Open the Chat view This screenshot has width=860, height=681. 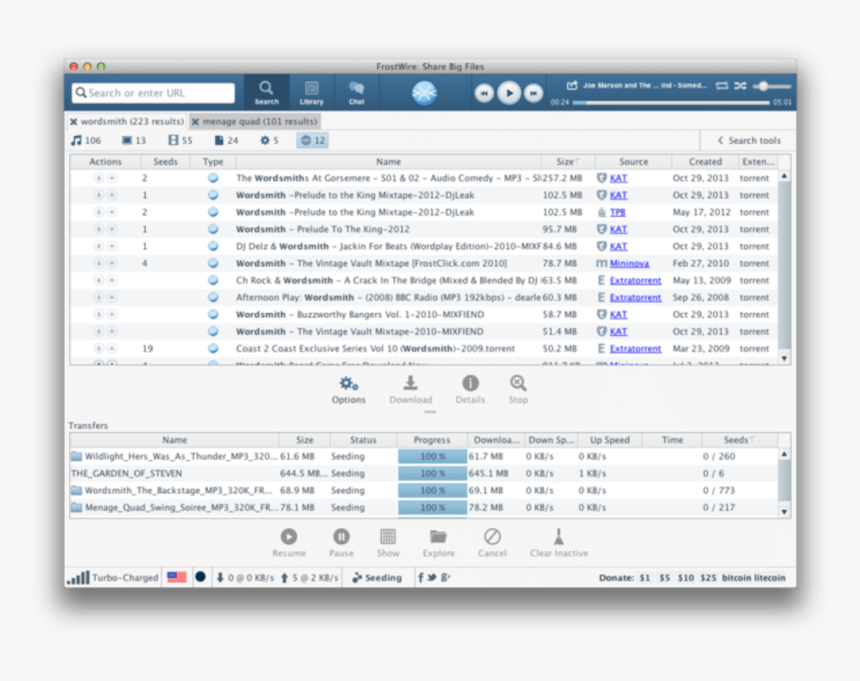click(x=357, y=93)
